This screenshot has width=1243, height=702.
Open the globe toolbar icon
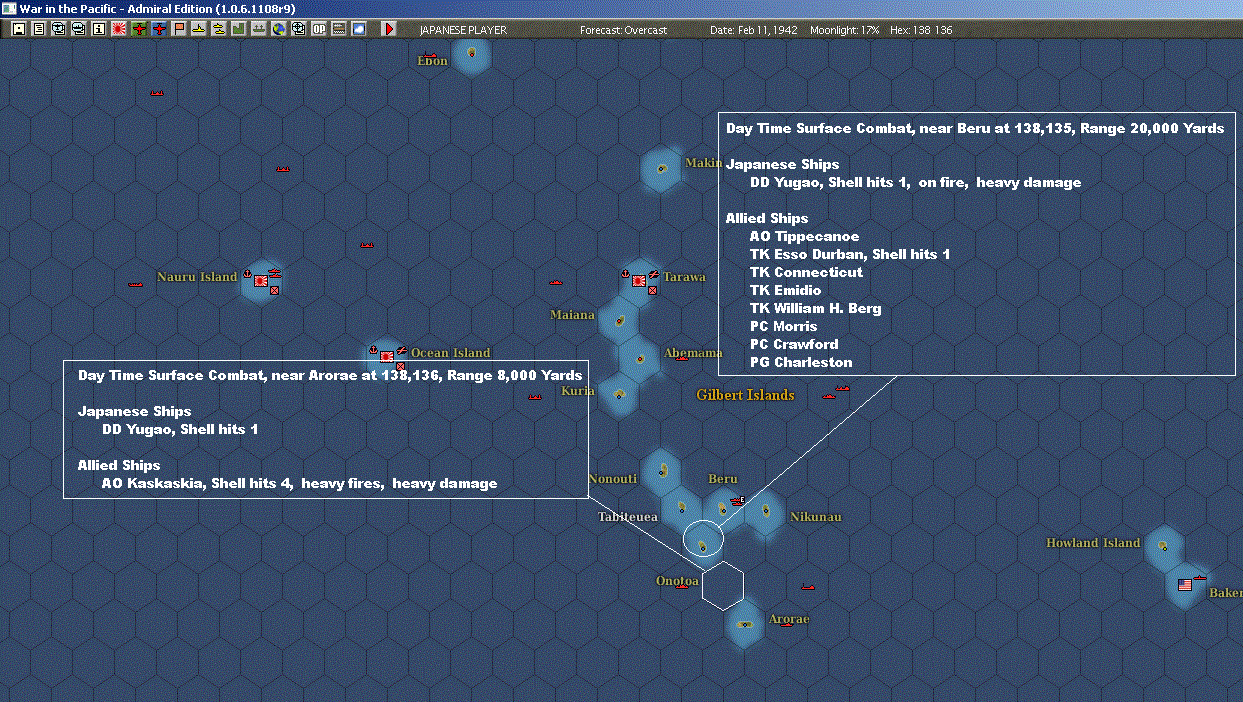[278, 29]
